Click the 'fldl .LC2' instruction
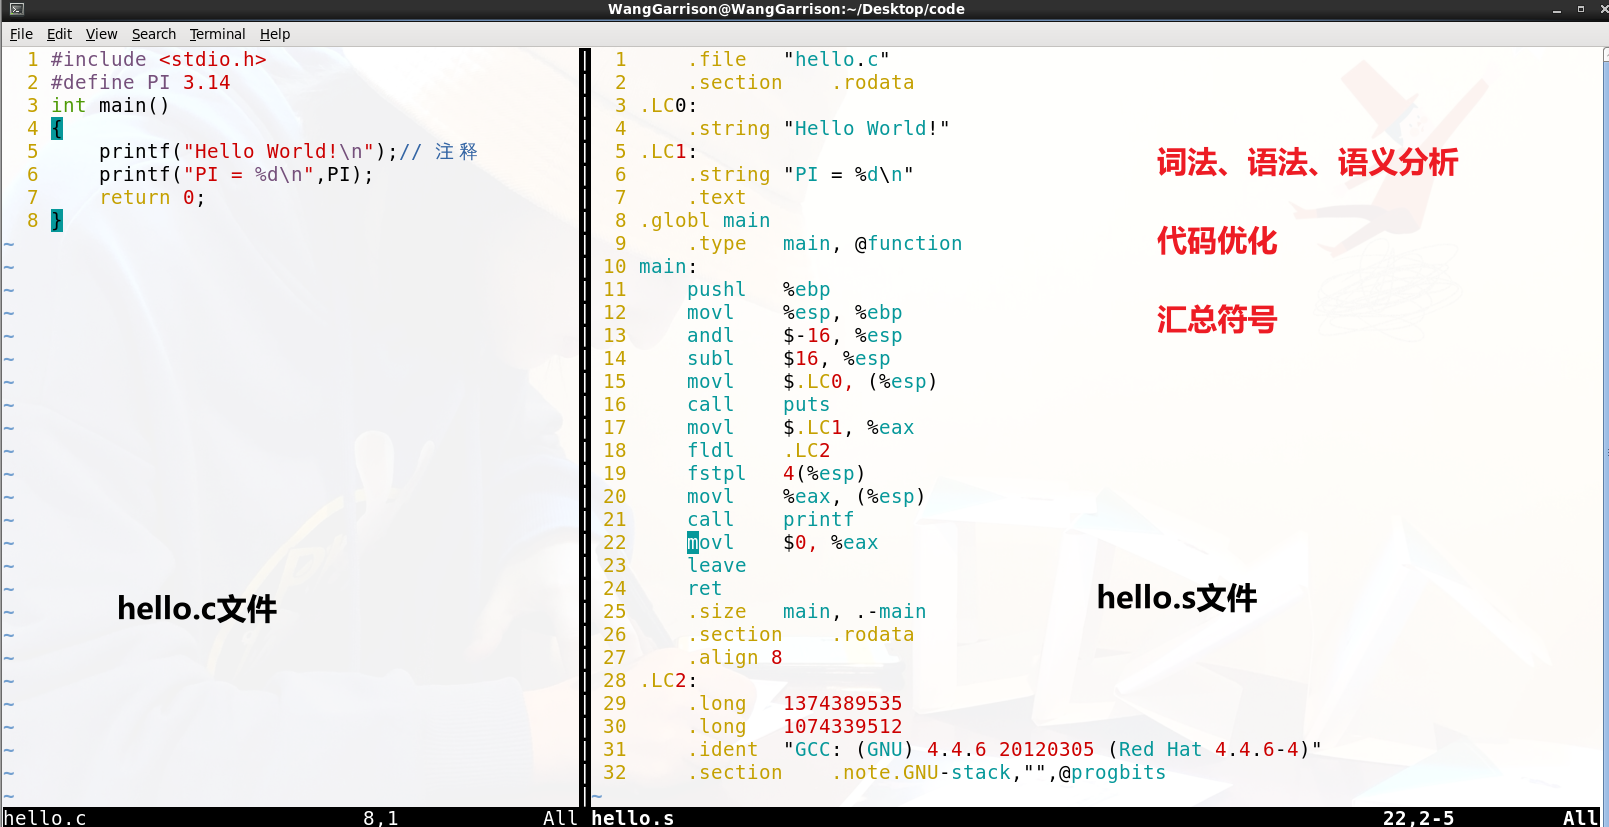Image resolution: width=1609 pixels, height=827 pixels. click(758, 450)
